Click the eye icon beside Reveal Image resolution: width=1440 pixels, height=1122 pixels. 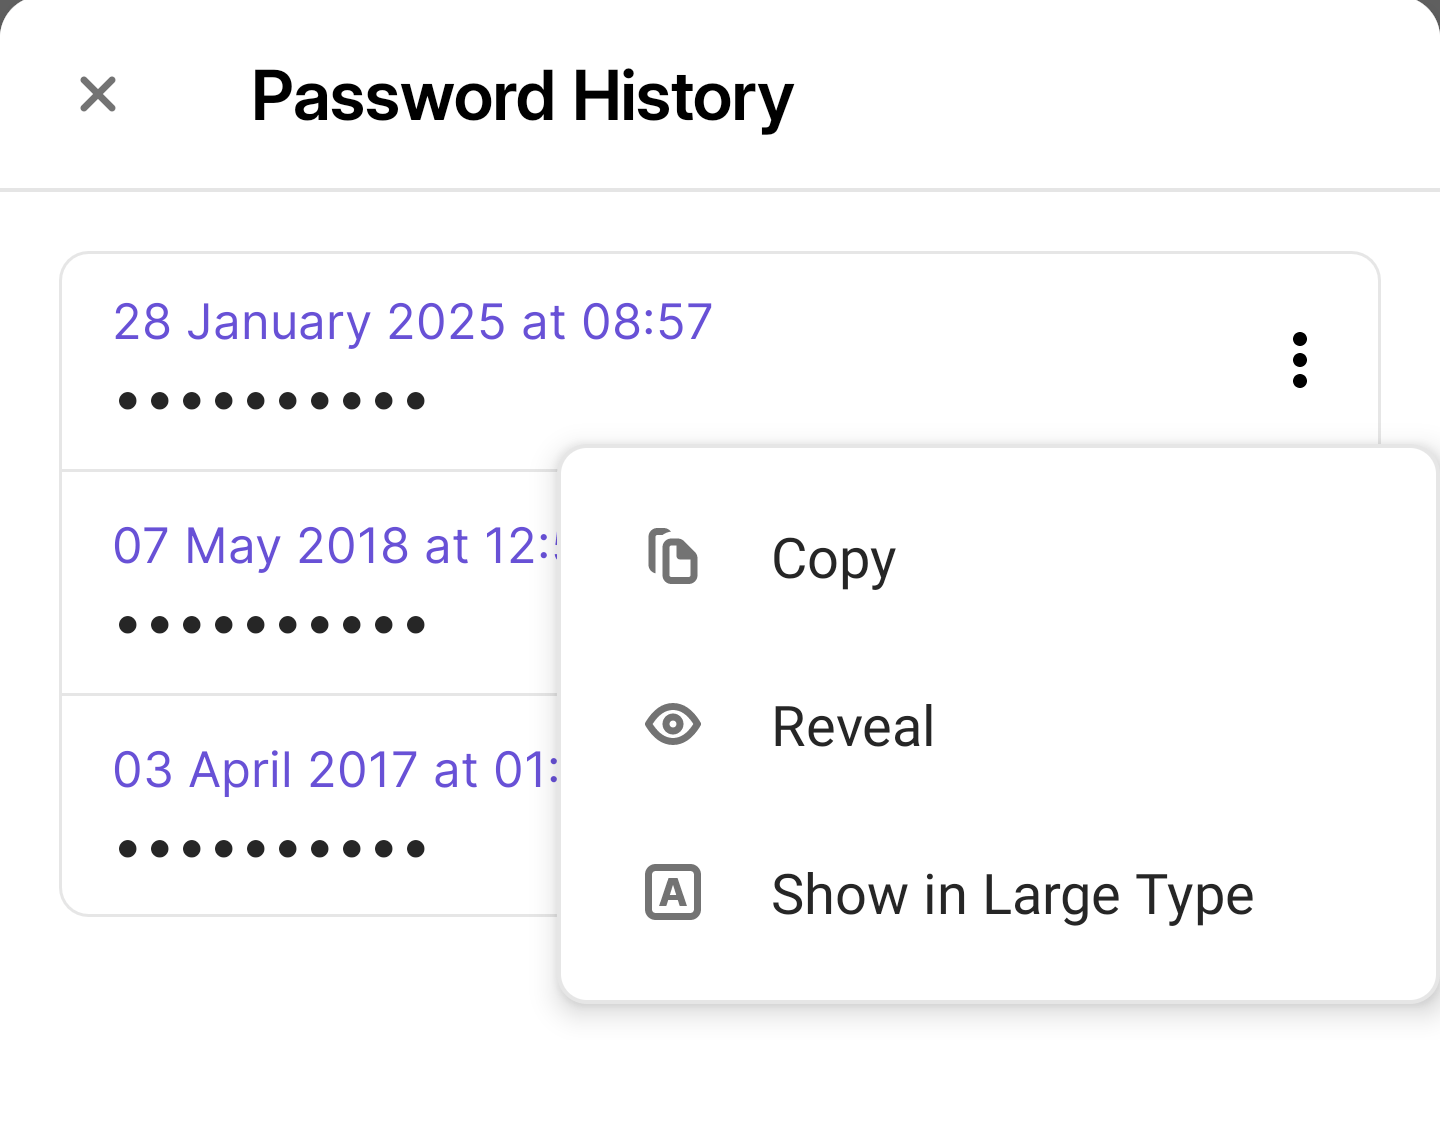pyautogui.click(x=672, y=725)
